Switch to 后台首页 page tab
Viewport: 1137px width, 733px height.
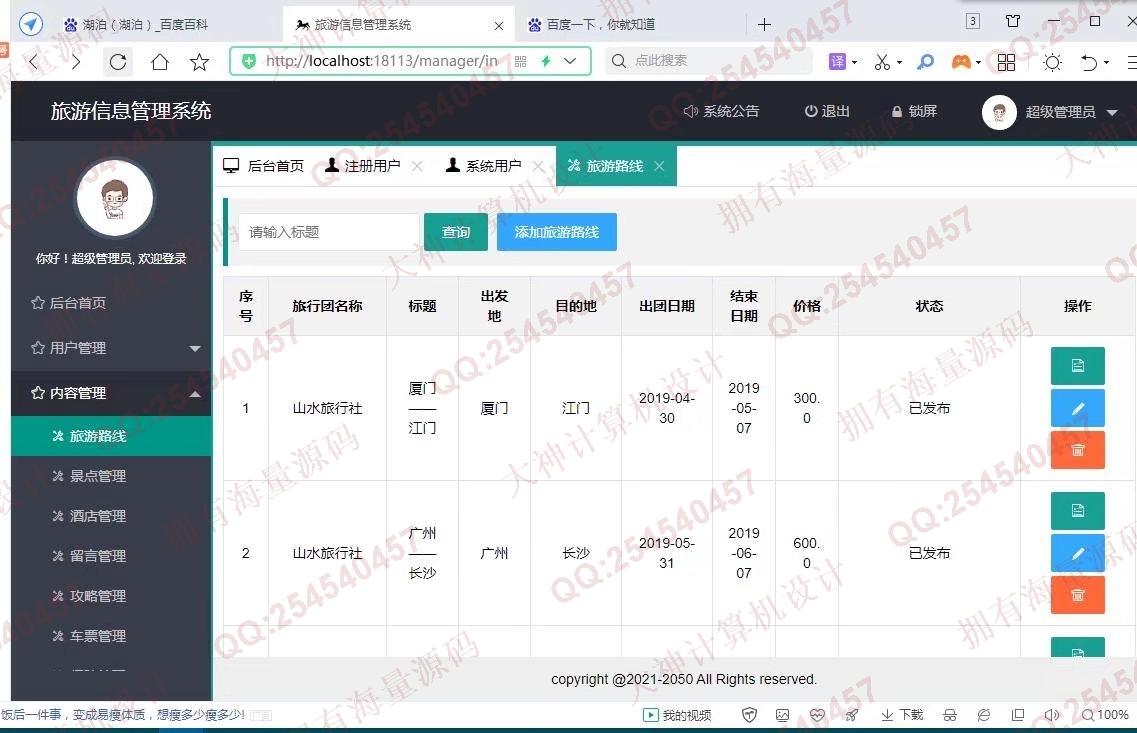pos(263,166)
